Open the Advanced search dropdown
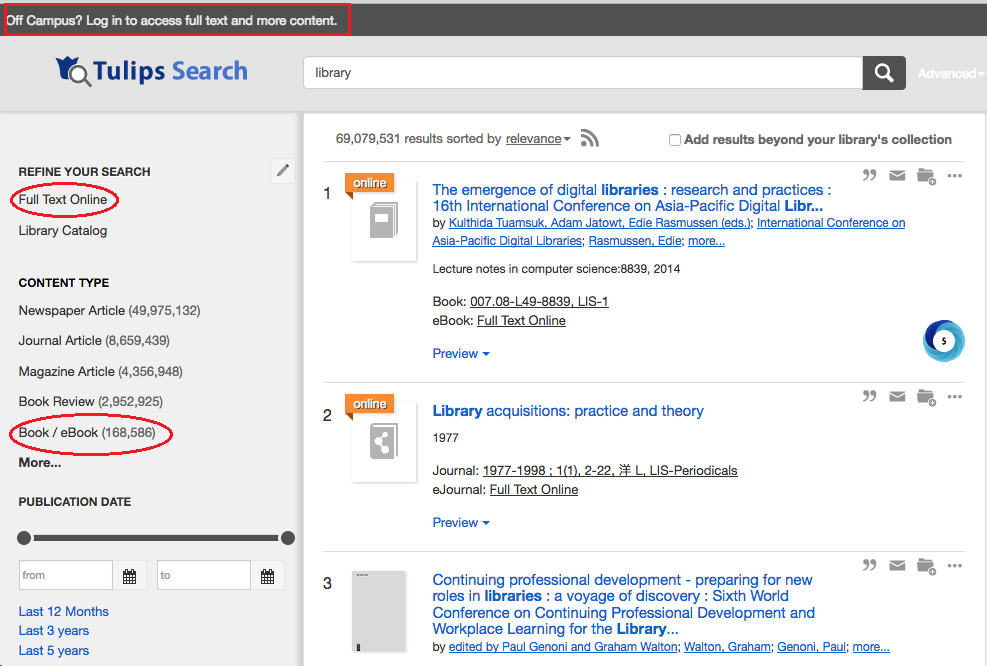This screenshot has height=666, width=987. pos(950,74)
